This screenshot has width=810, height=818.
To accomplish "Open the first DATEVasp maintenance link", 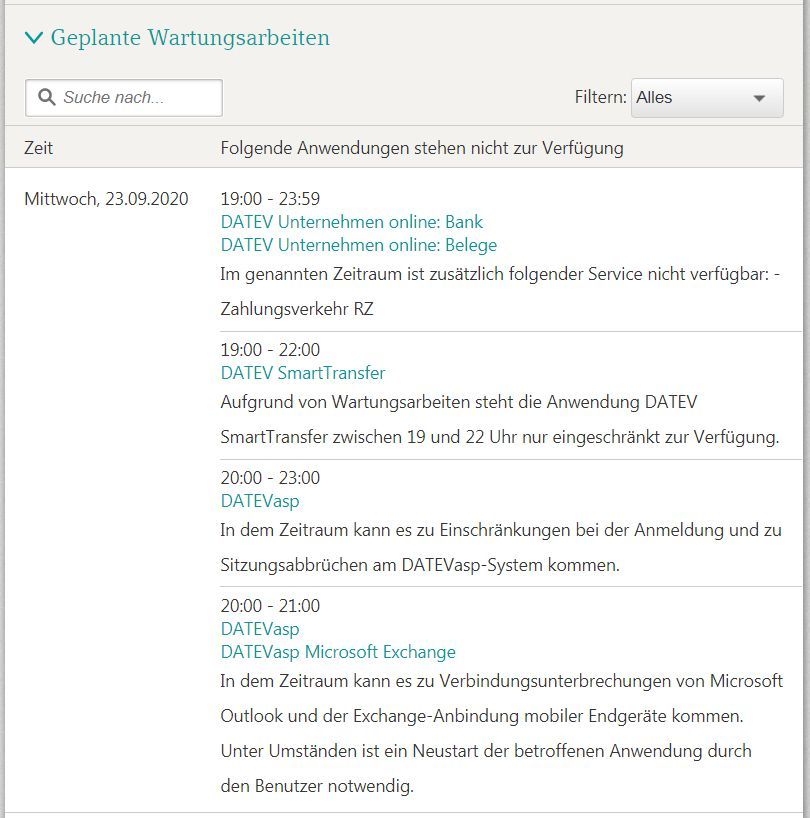I will click(258, 500).
